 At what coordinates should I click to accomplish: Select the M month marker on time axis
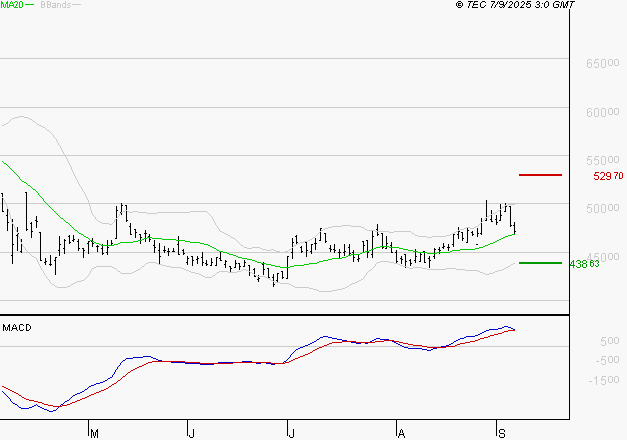coord(94,432)
